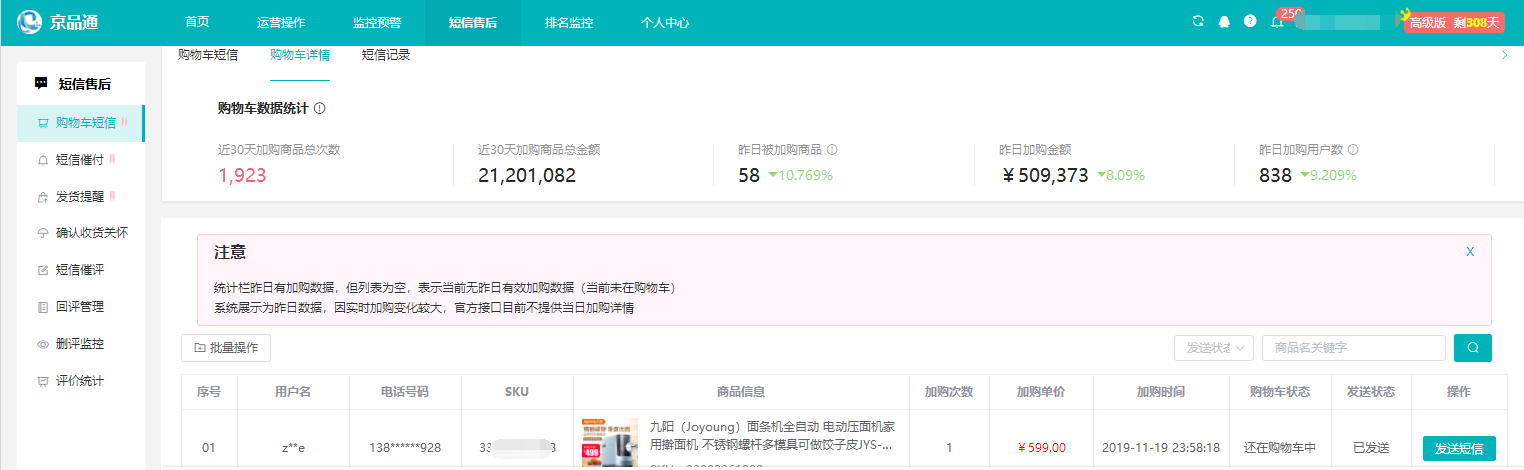Open 短信催付 in the sidebar
Viewport: 1524px width, 470px height.
80,160
